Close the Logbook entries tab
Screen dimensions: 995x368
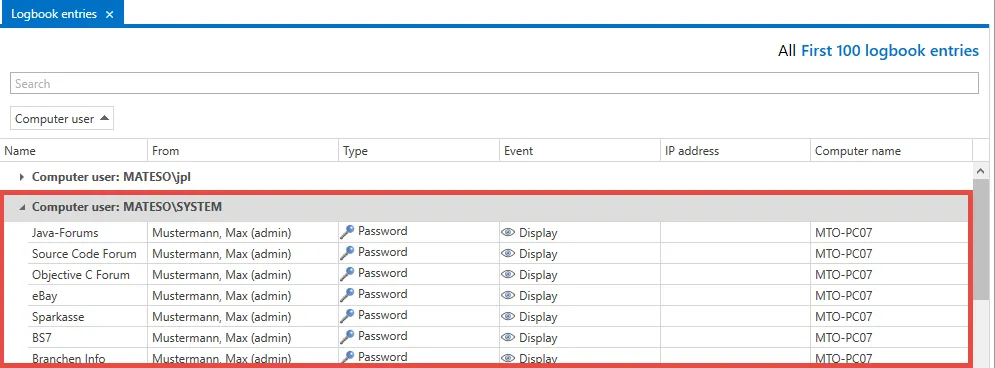109,14
